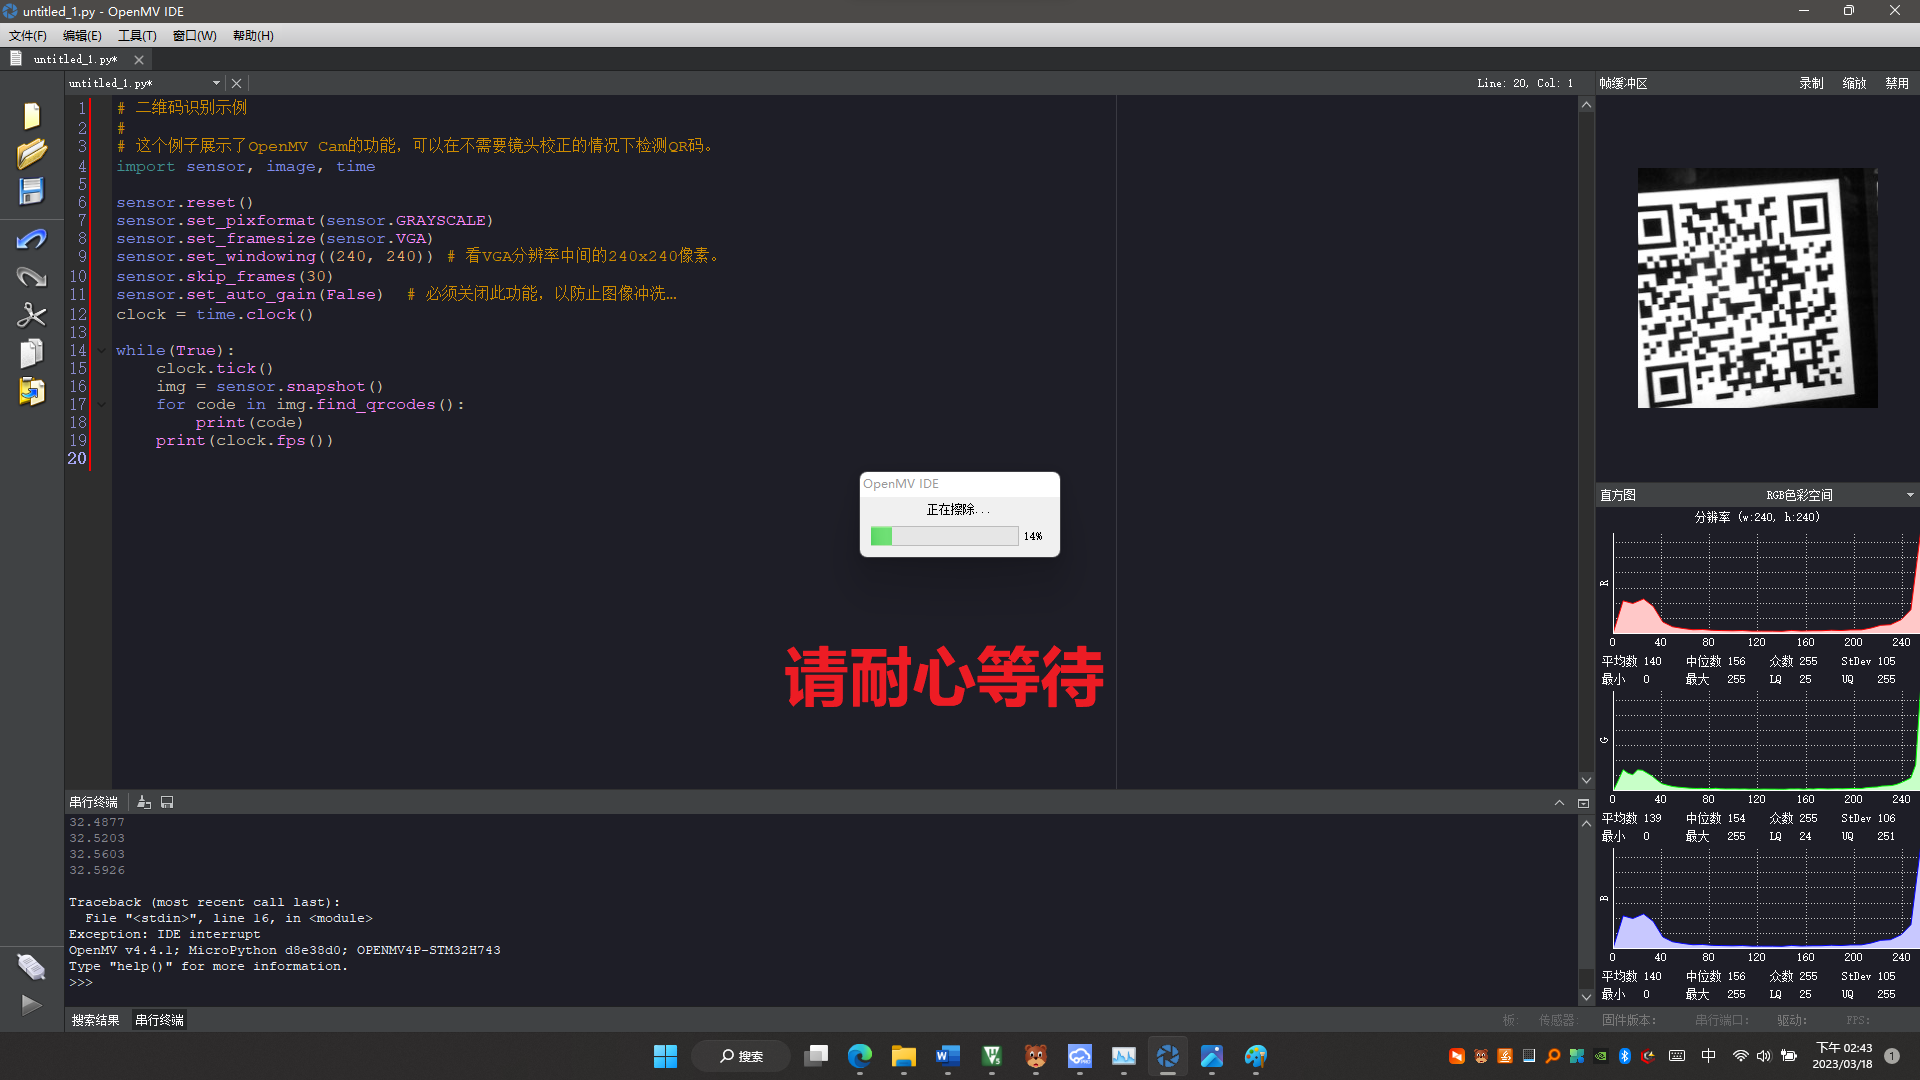Copy selection using the Copy icon

pos(31,353)
